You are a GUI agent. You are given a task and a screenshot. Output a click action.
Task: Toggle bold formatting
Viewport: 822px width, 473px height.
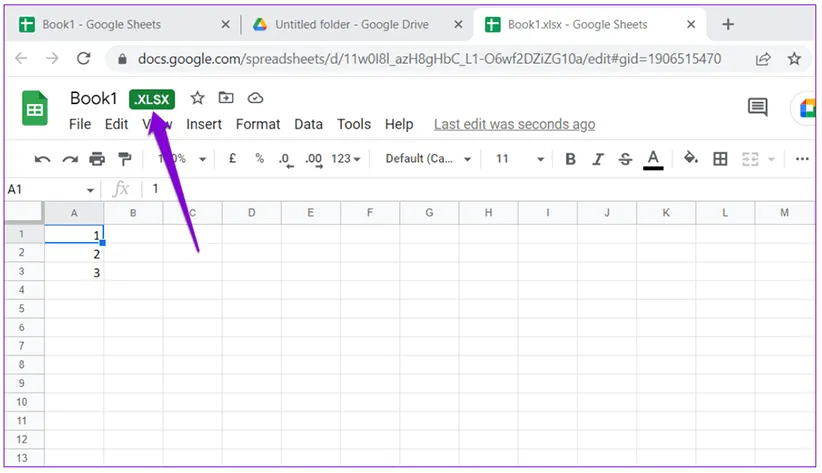(570, 159)
